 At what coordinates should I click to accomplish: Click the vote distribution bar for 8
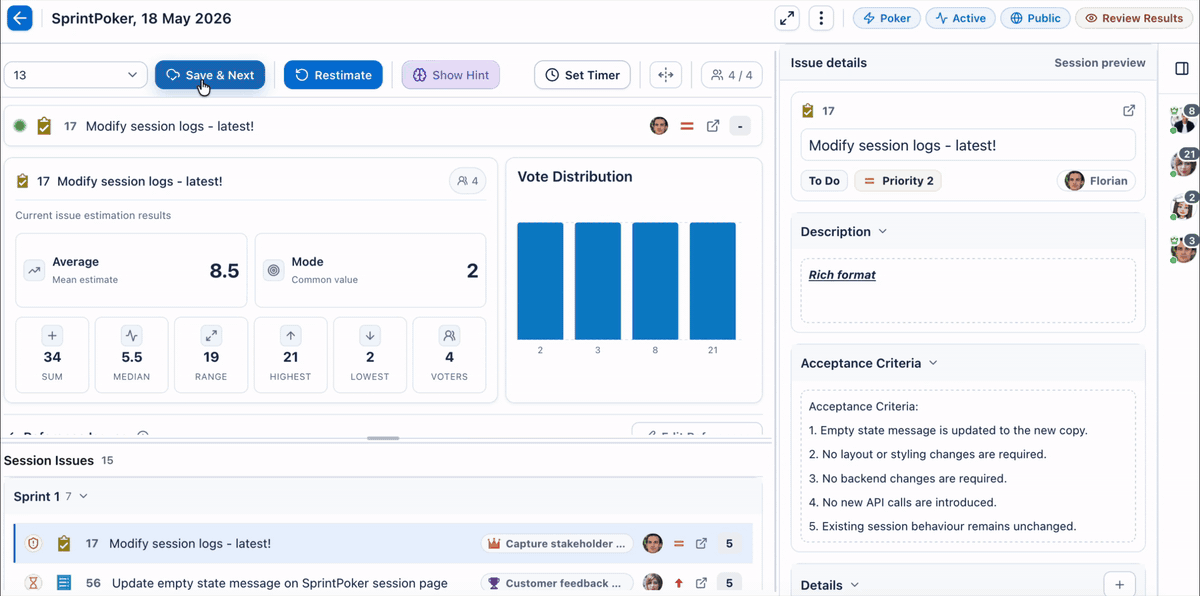tap(655, 281)
